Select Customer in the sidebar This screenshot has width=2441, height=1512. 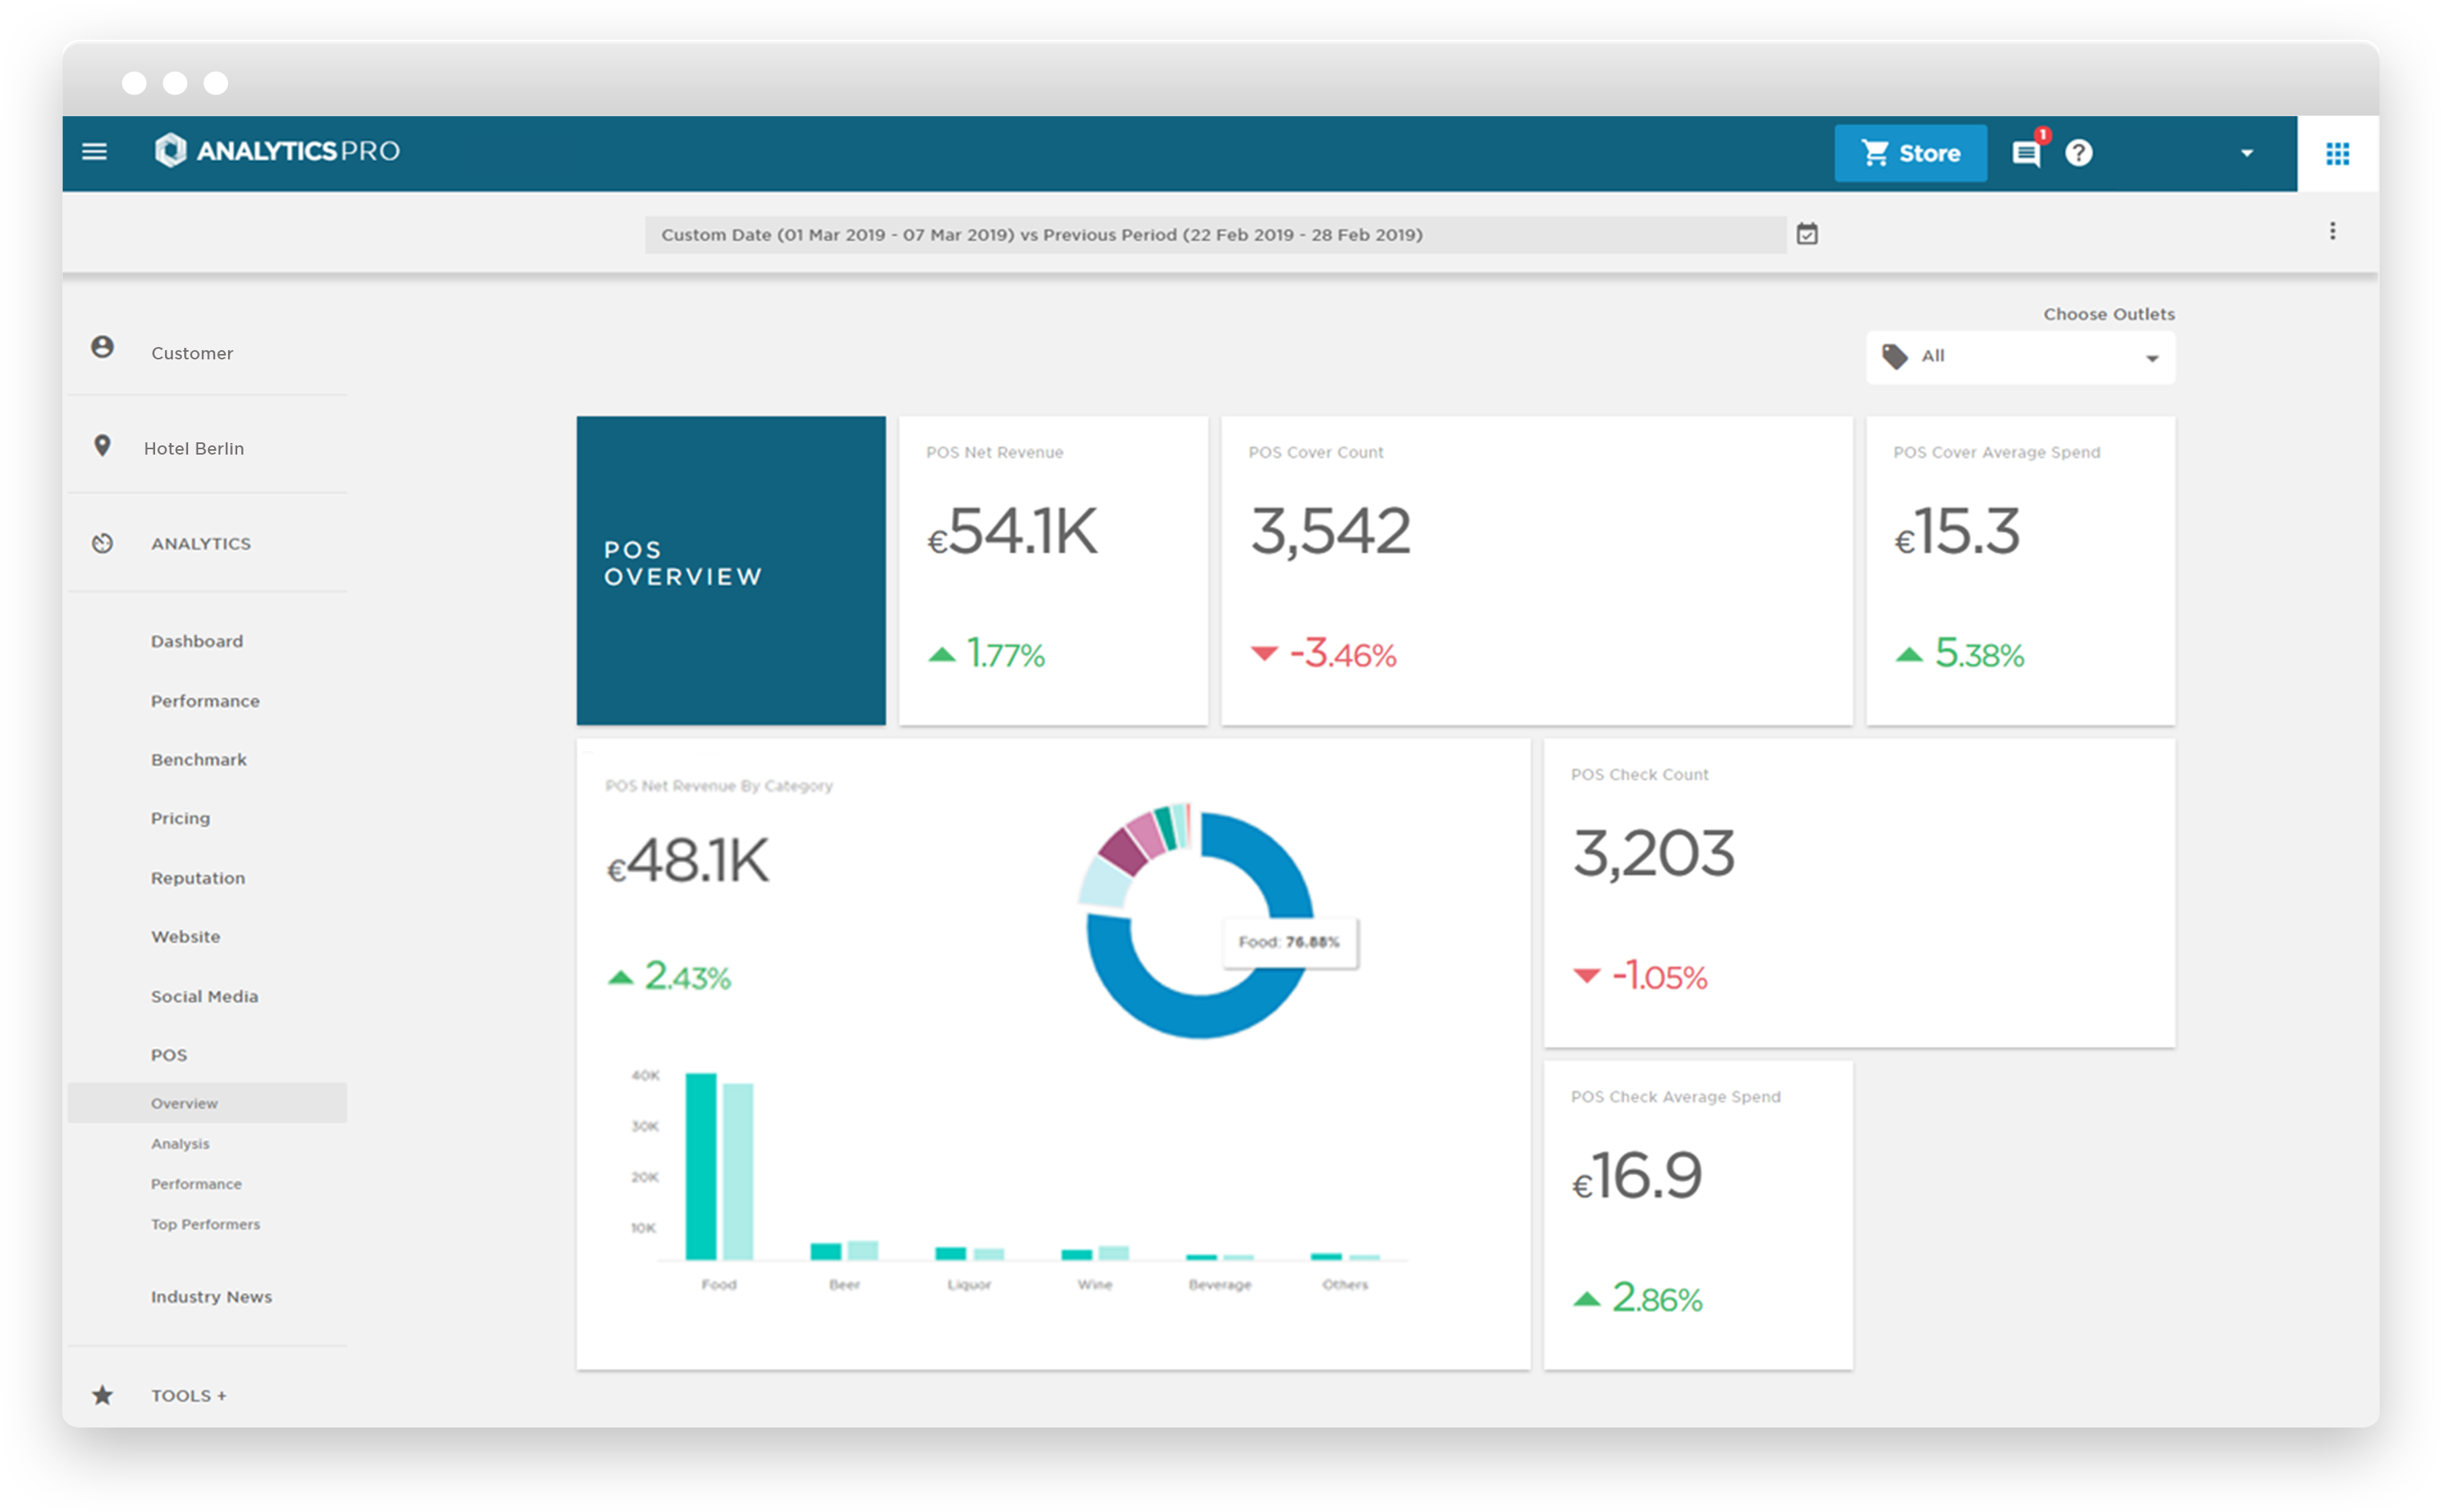(x=192, y=354)
